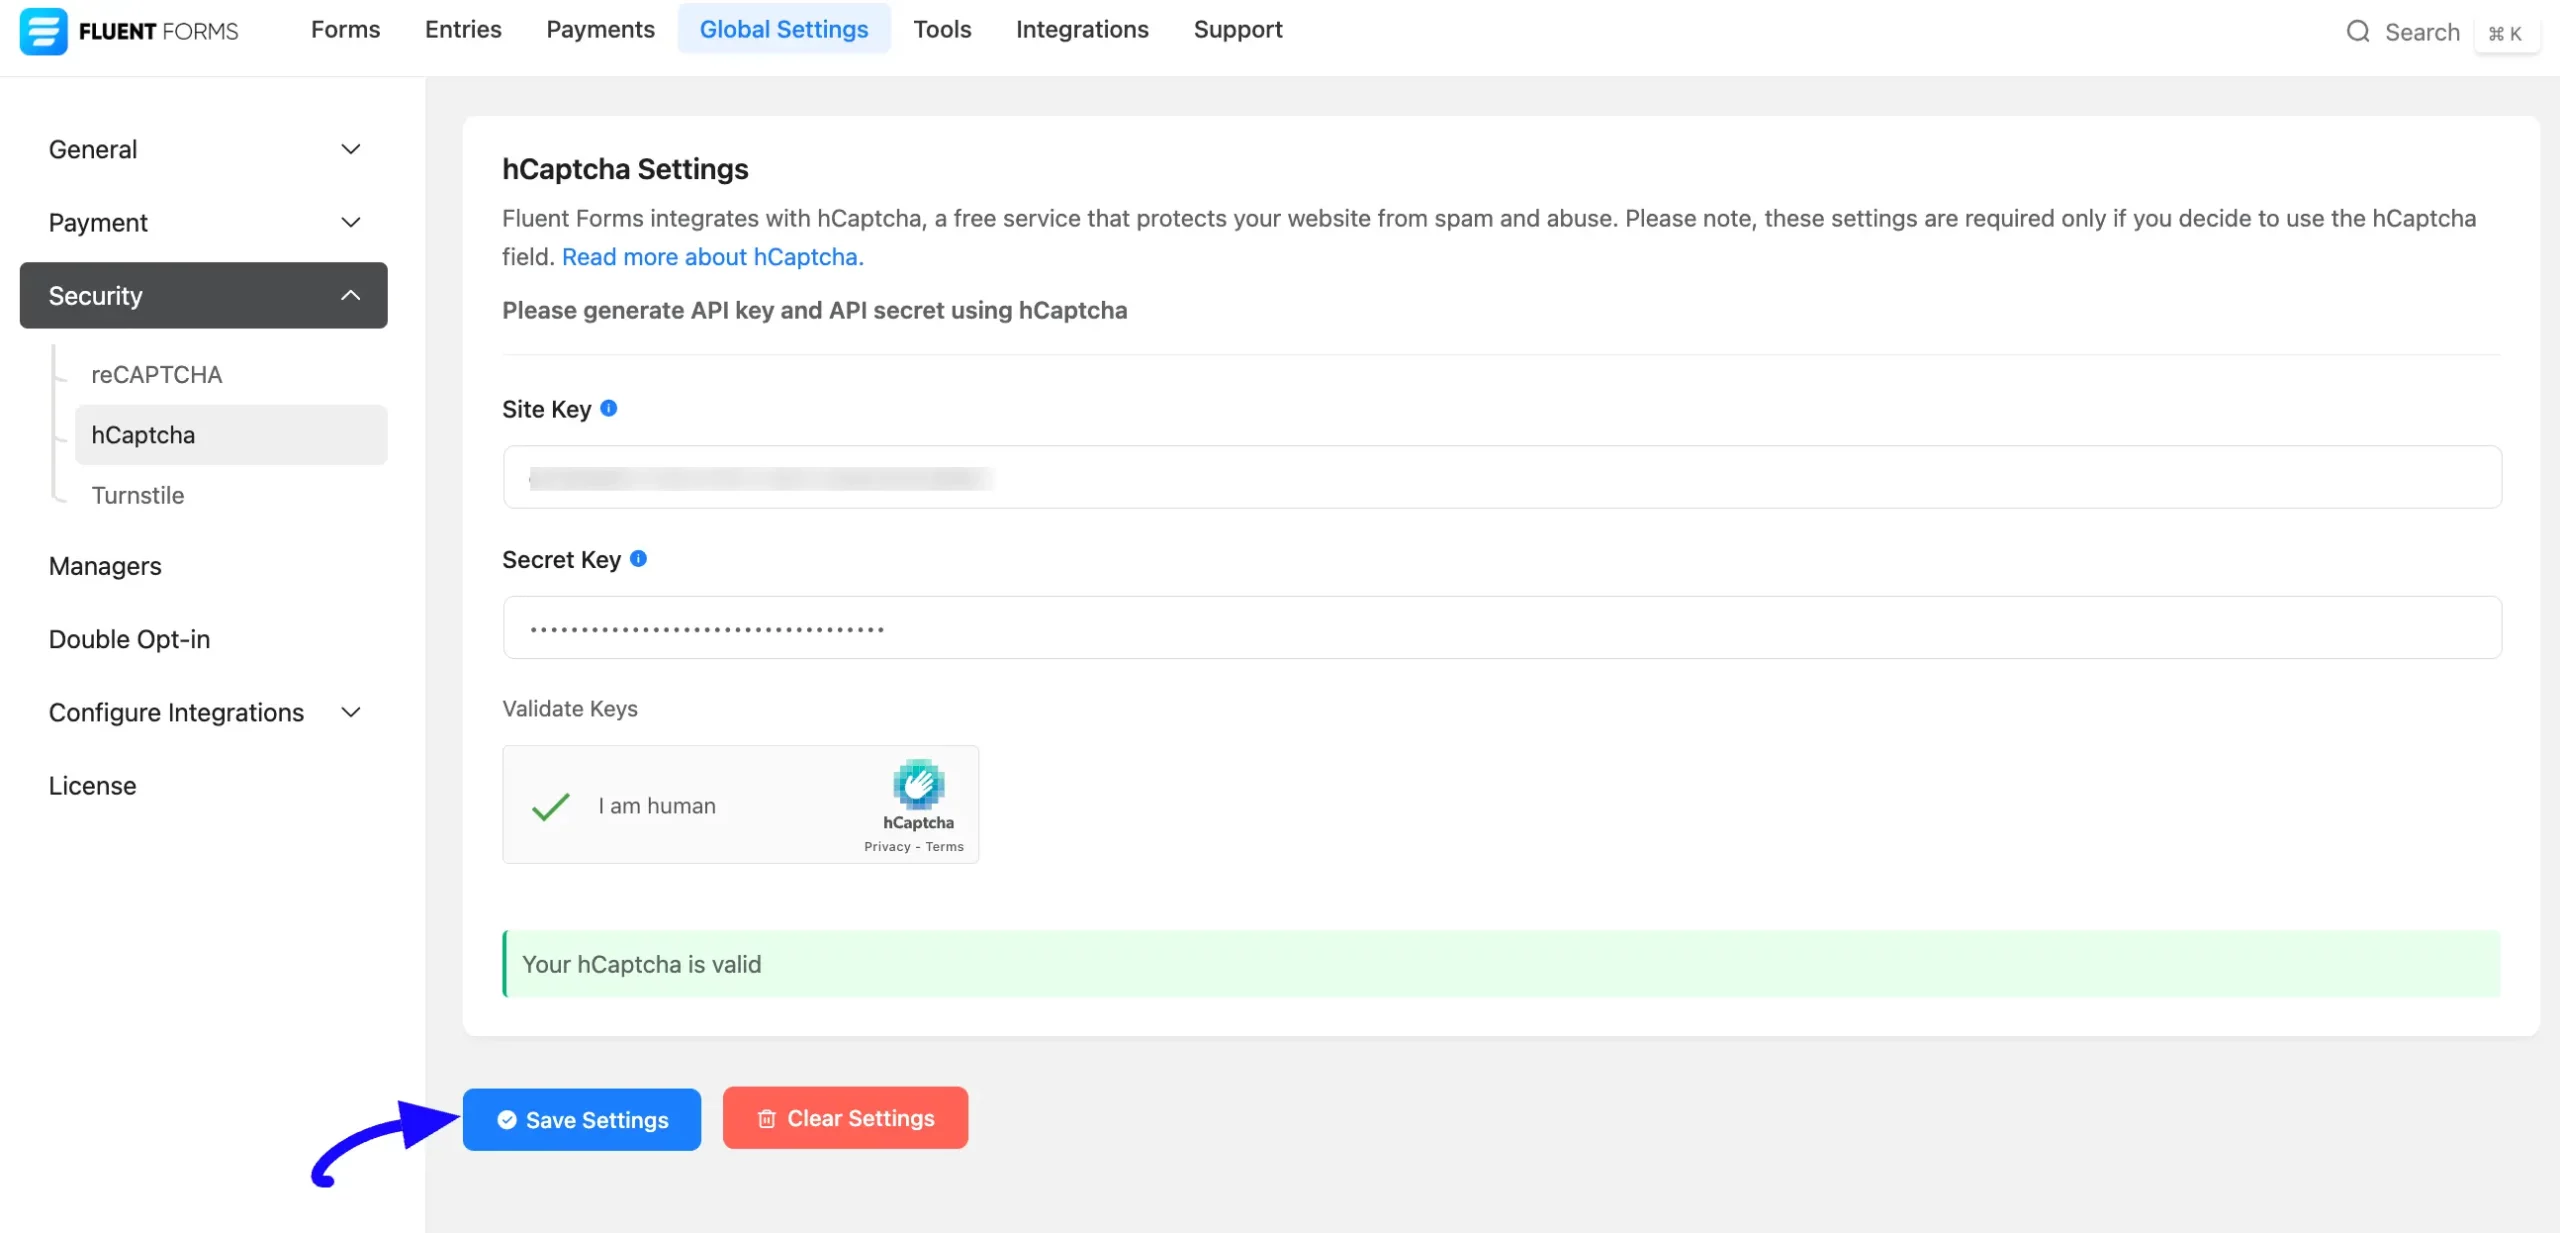Expand the General section chevron
This screenshot has height=1233, width=2560.
click(351, 149)
